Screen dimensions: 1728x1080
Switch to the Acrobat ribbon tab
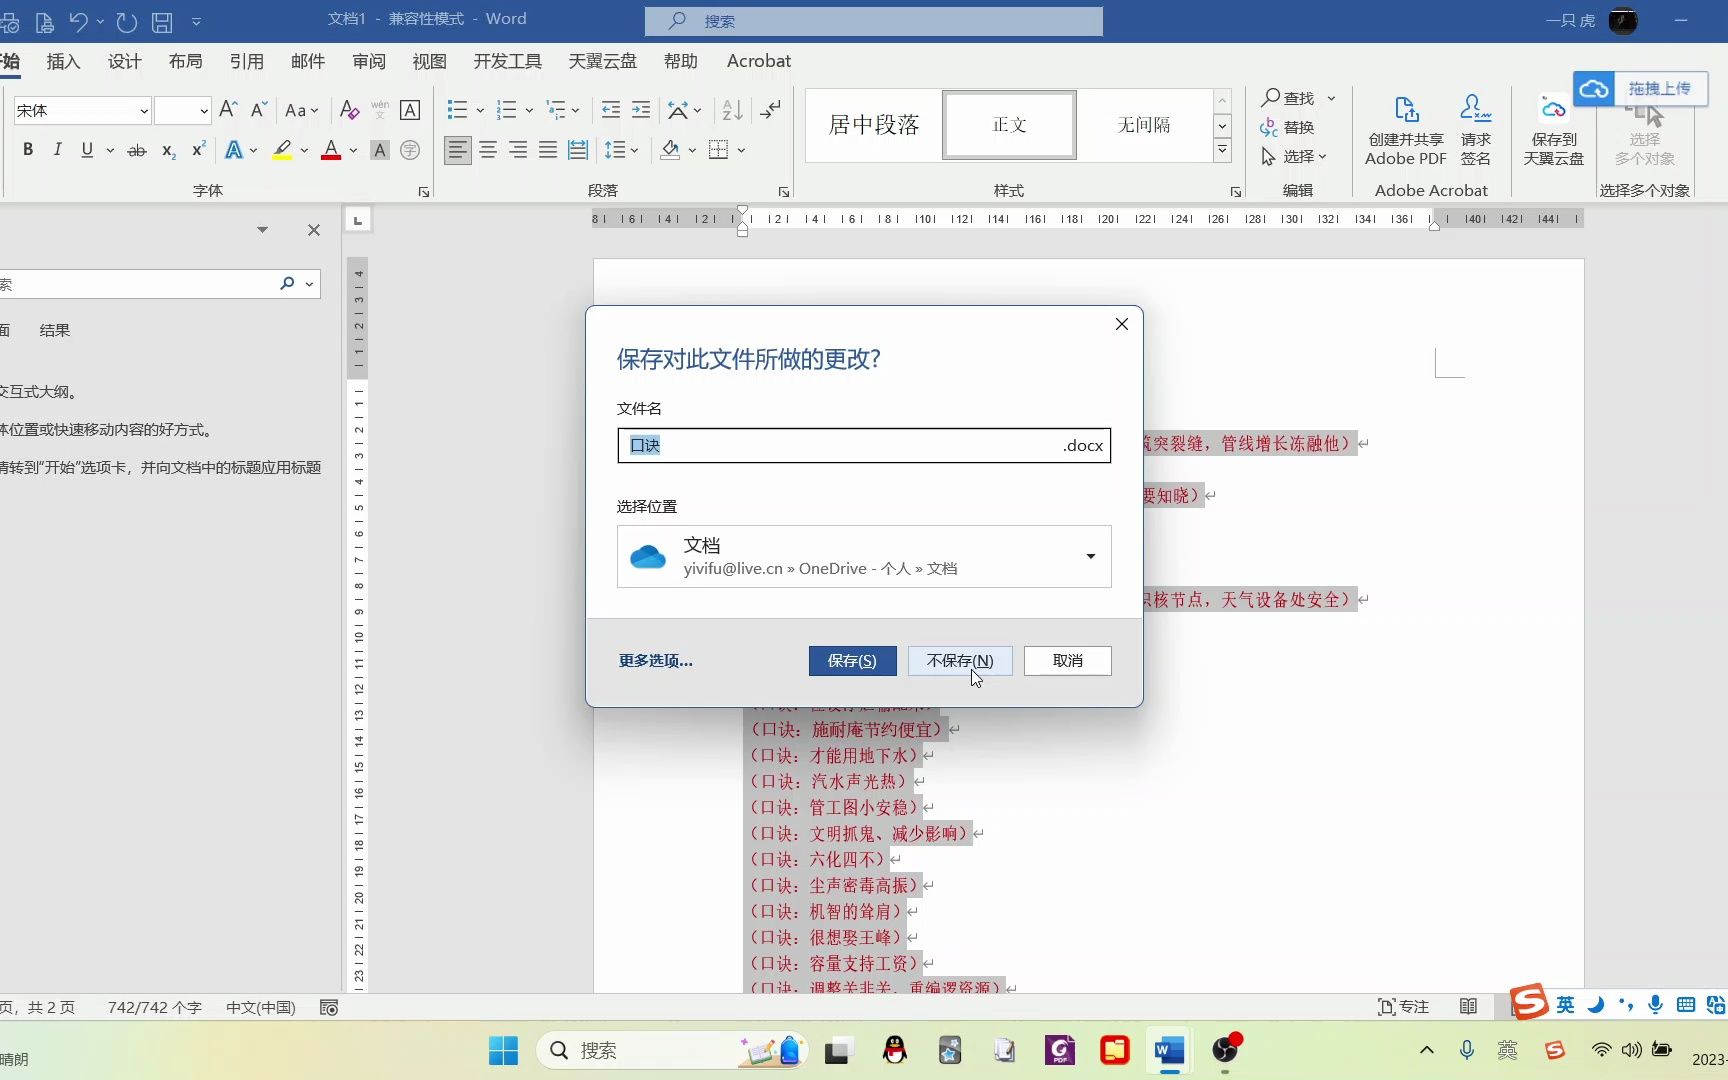tap(757, 61)
